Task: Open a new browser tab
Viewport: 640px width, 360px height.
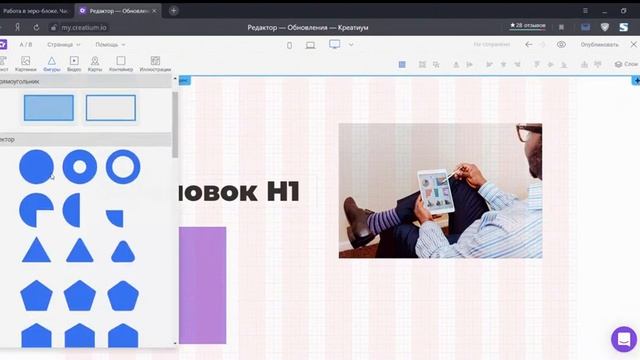Action: 173,11
